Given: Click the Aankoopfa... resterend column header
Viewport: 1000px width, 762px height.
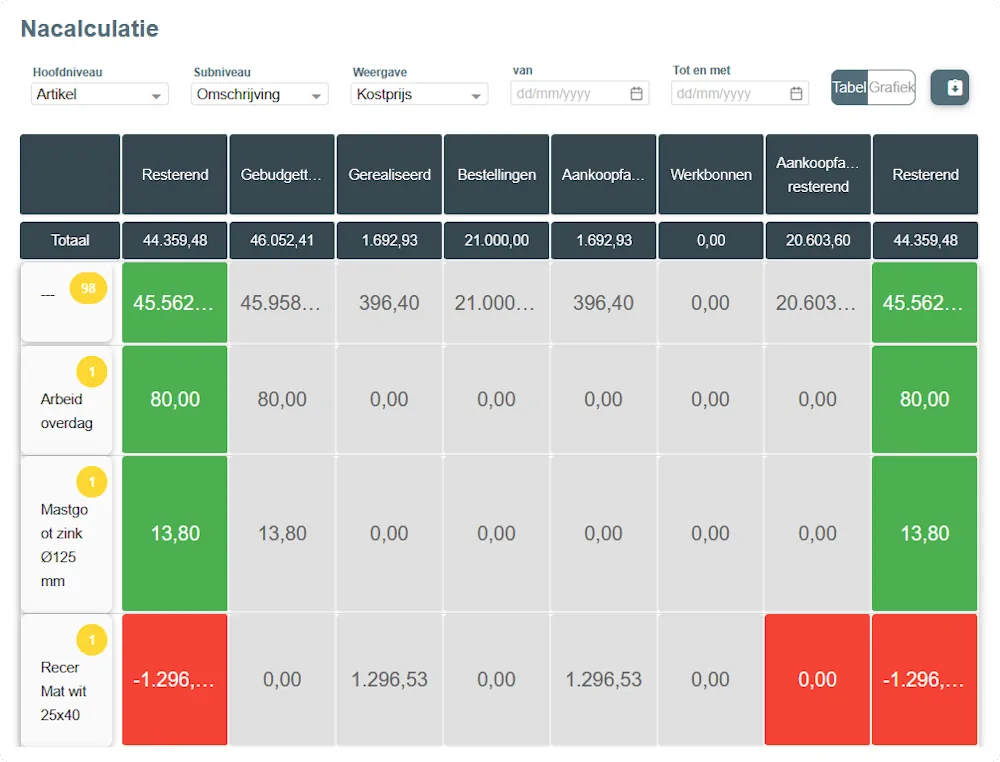Looking at the screenshot, I should [x=818, y=175].
